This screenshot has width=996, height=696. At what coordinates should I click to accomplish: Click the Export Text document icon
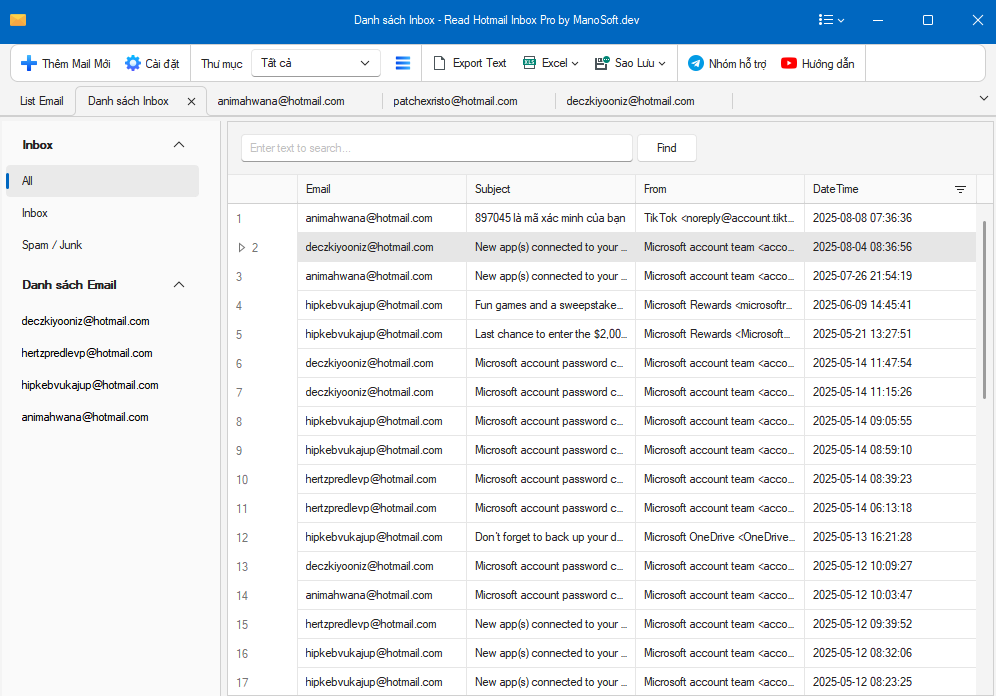pos(440,64)
